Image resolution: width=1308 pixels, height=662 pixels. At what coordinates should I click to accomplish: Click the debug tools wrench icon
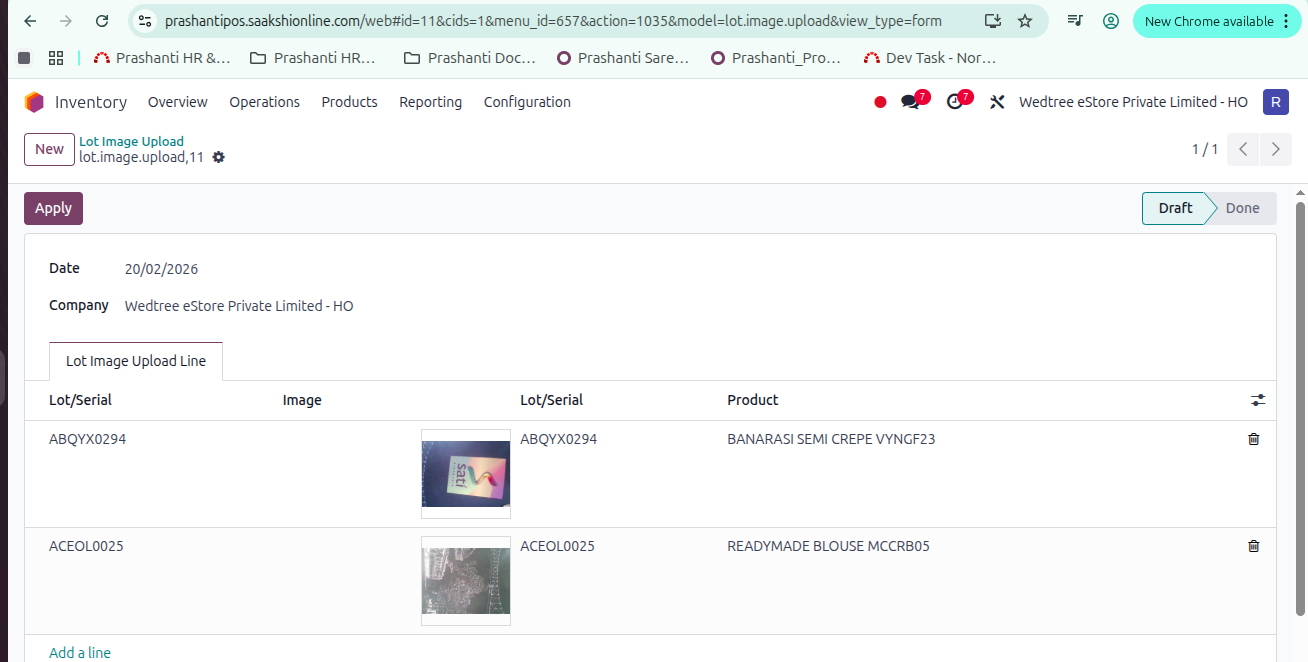tap(996, 102)
